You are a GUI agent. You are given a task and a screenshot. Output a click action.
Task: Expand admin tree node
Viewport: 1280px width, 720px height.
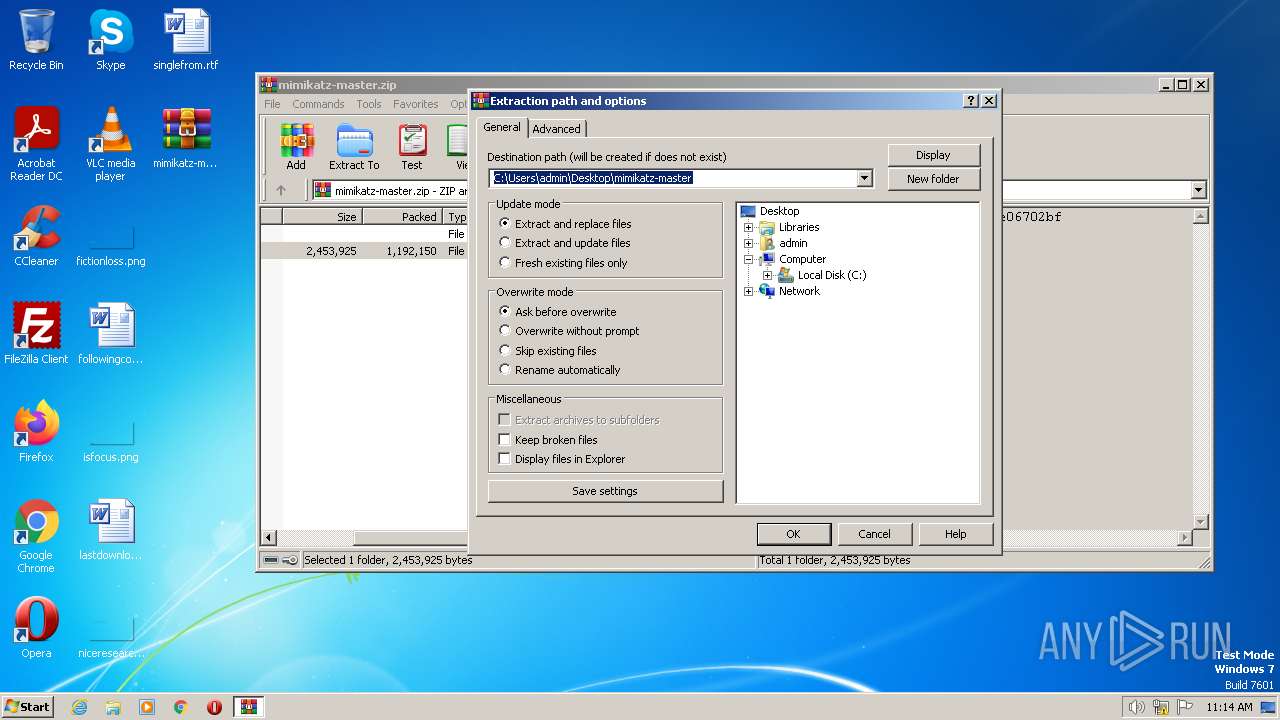coord(748,243)
